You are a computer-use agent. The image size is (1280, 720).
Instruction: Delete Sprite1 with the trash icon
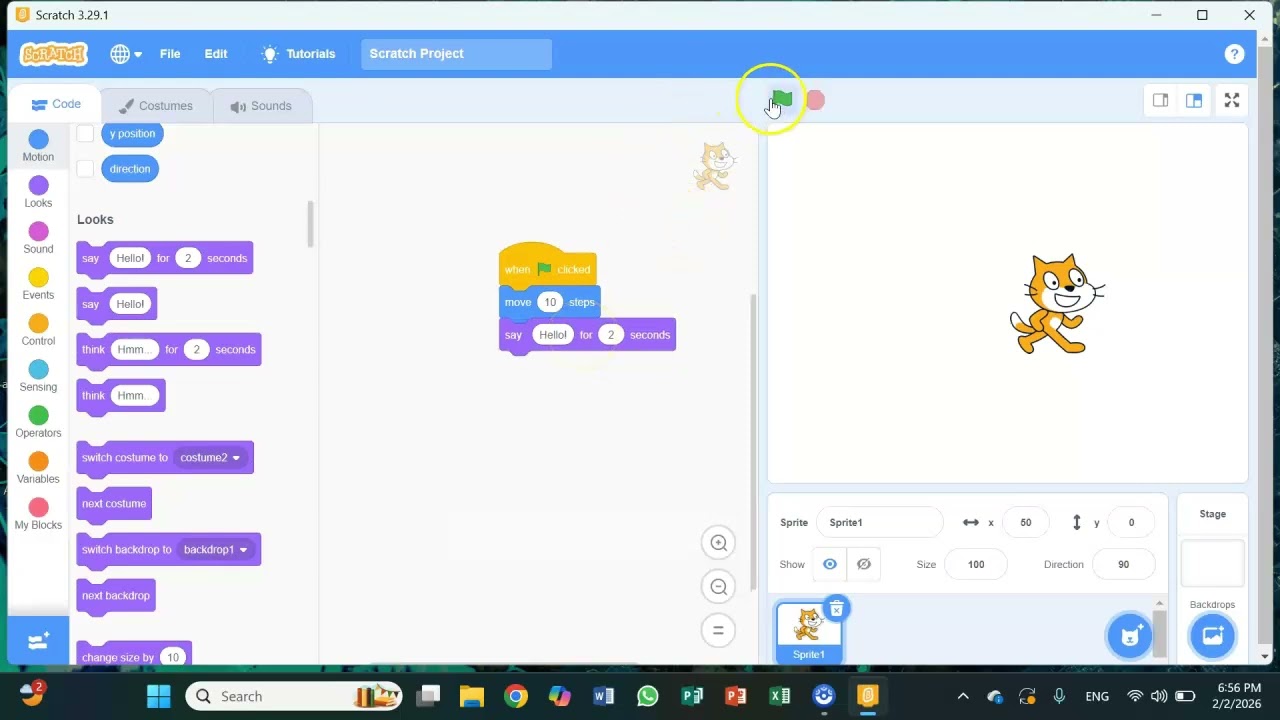click(x=836, y=609)
